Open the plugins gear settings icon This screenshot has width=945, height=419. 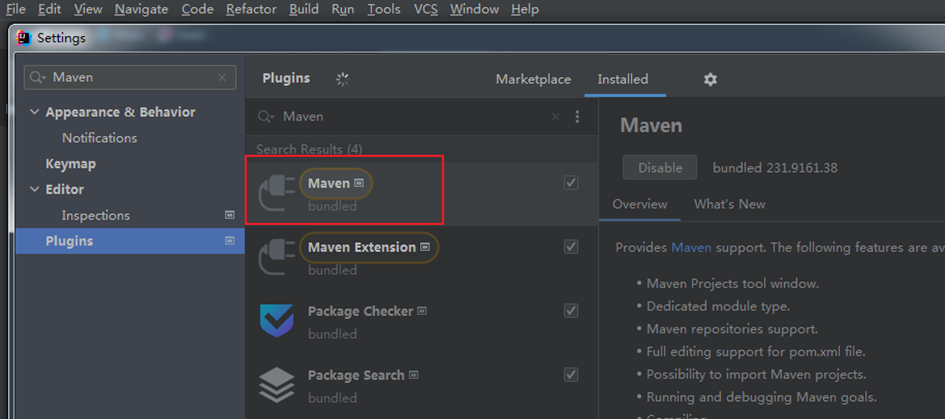[711, 79]
